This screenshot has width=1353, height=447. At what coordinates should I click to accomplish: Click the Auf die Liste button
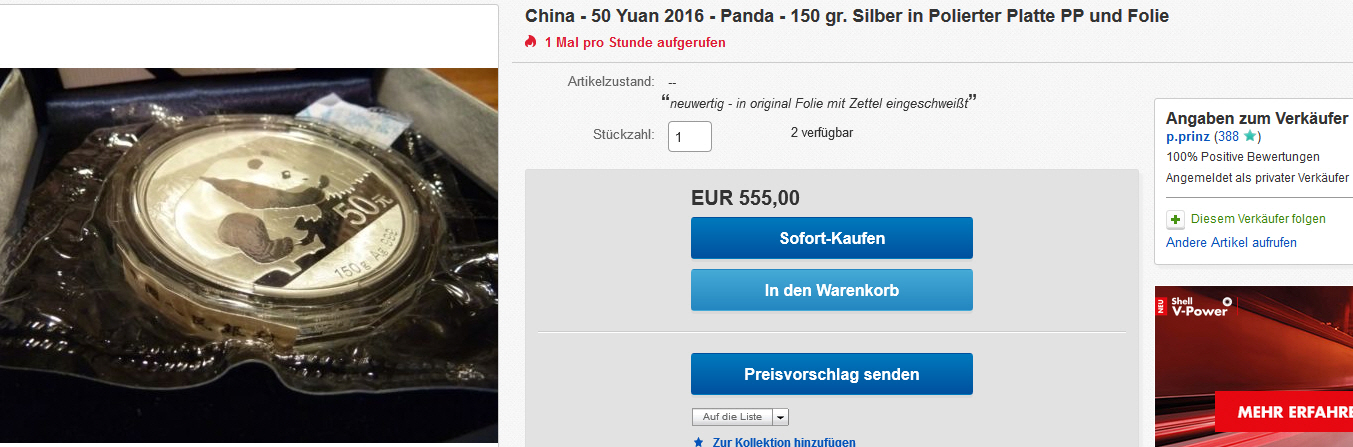[x=731, y=417]
